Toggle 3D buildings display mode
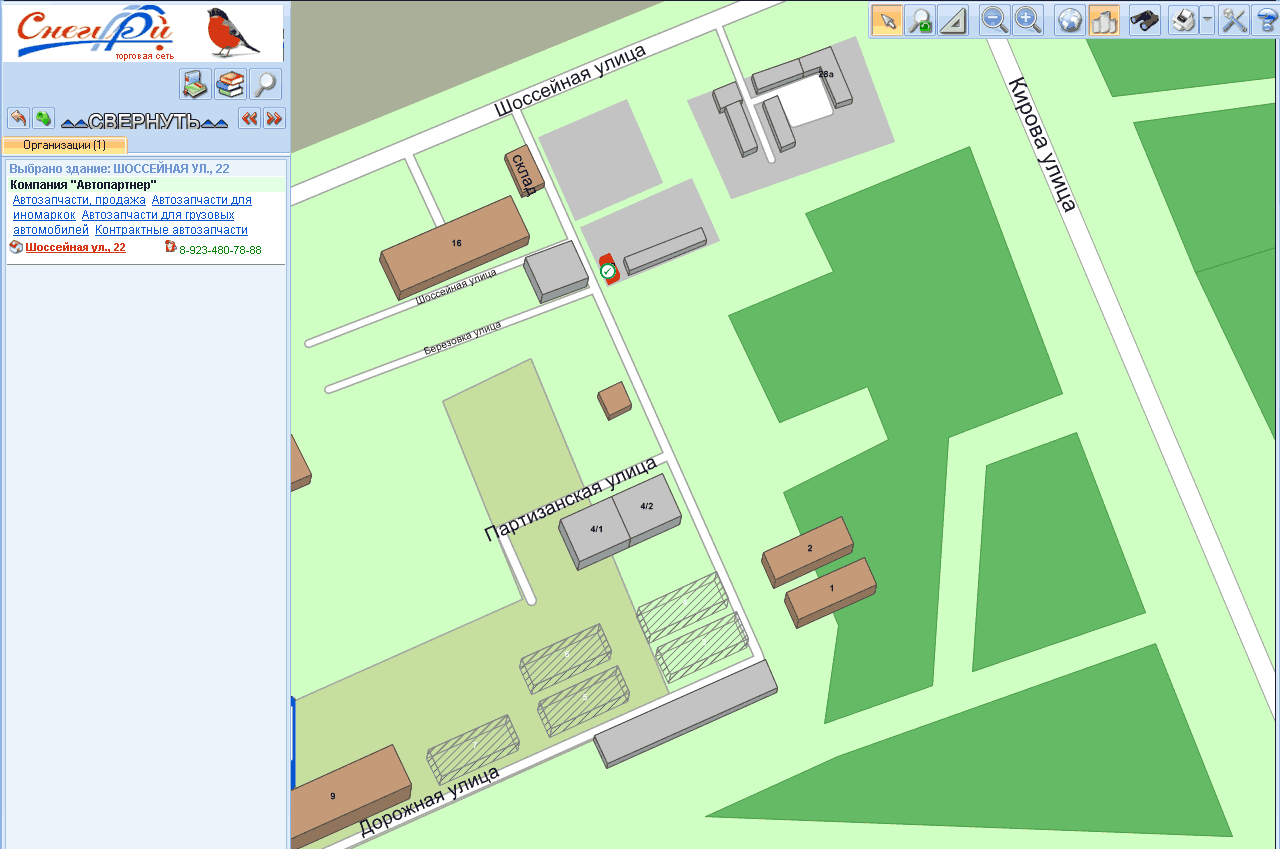This screenshot has width=1280, height=849. coord(1103,20)
